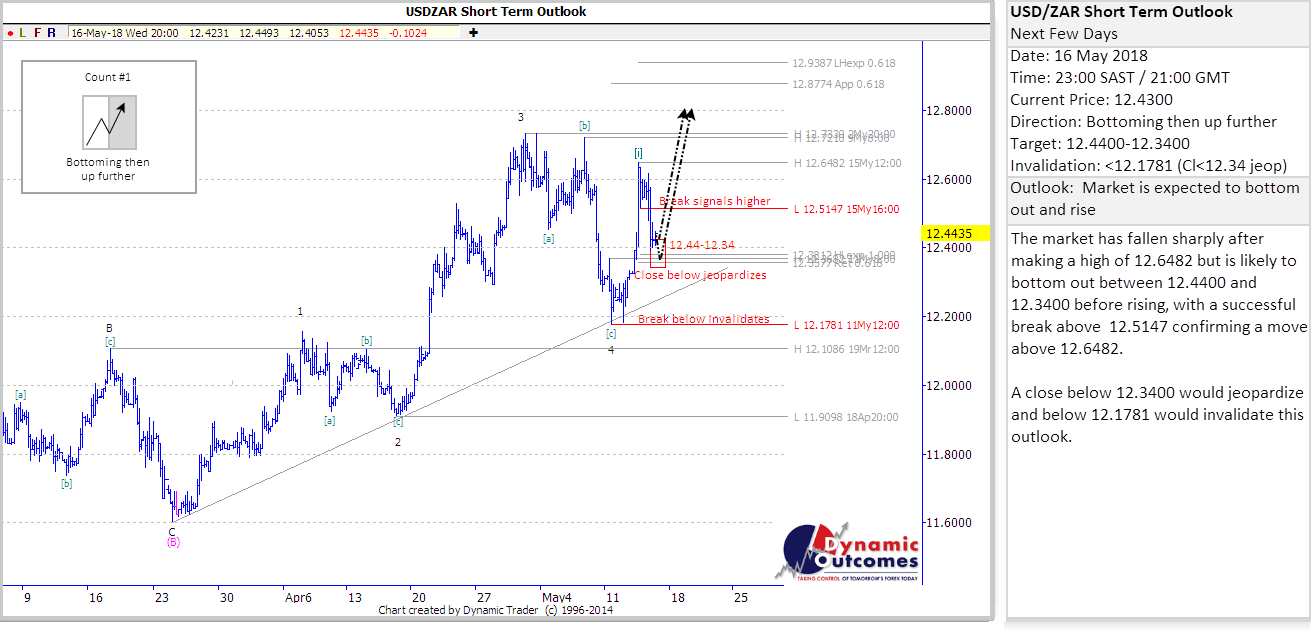
Task: Click the open value 12.4231
Action: tap(208, 33)
